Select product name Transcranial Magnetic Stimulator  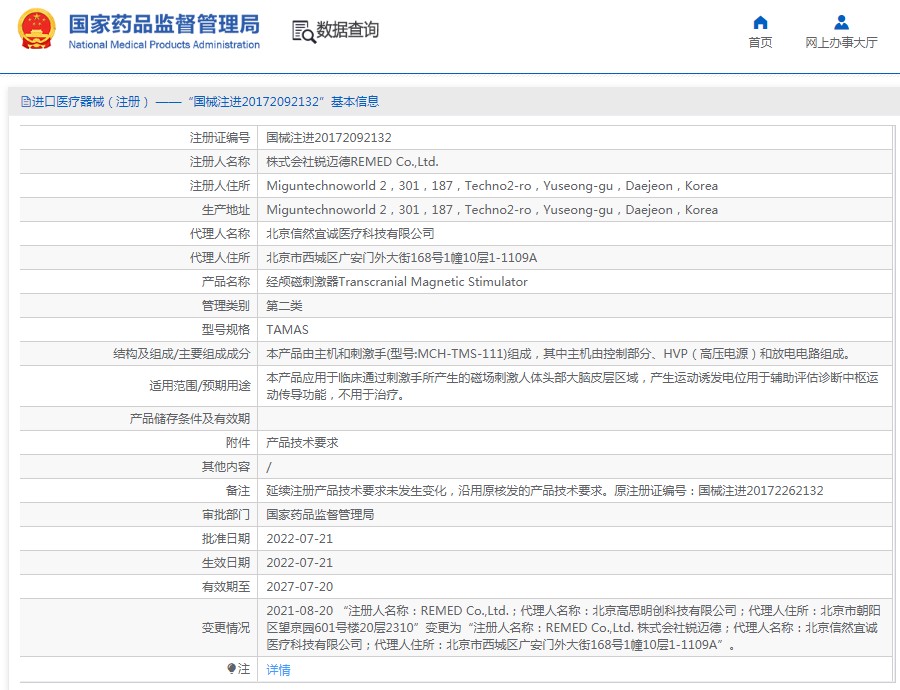coord(397,282)
